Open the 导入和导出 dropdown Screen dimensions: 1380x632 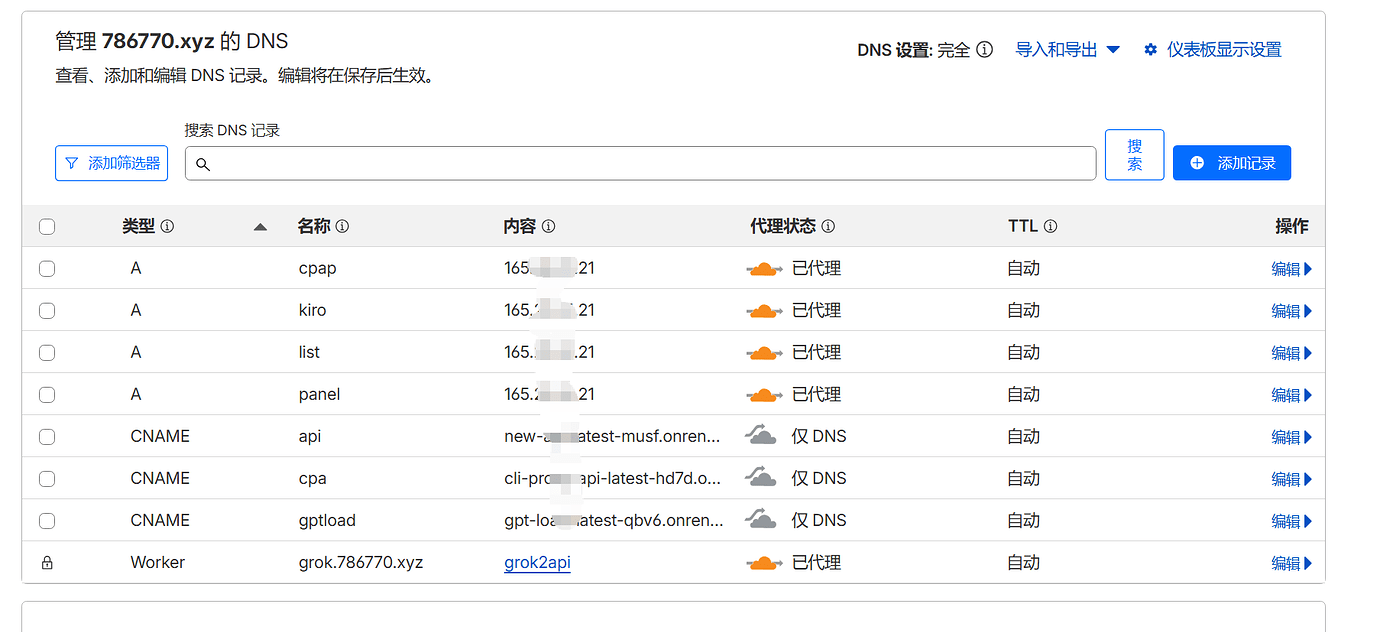point(1067,49)
